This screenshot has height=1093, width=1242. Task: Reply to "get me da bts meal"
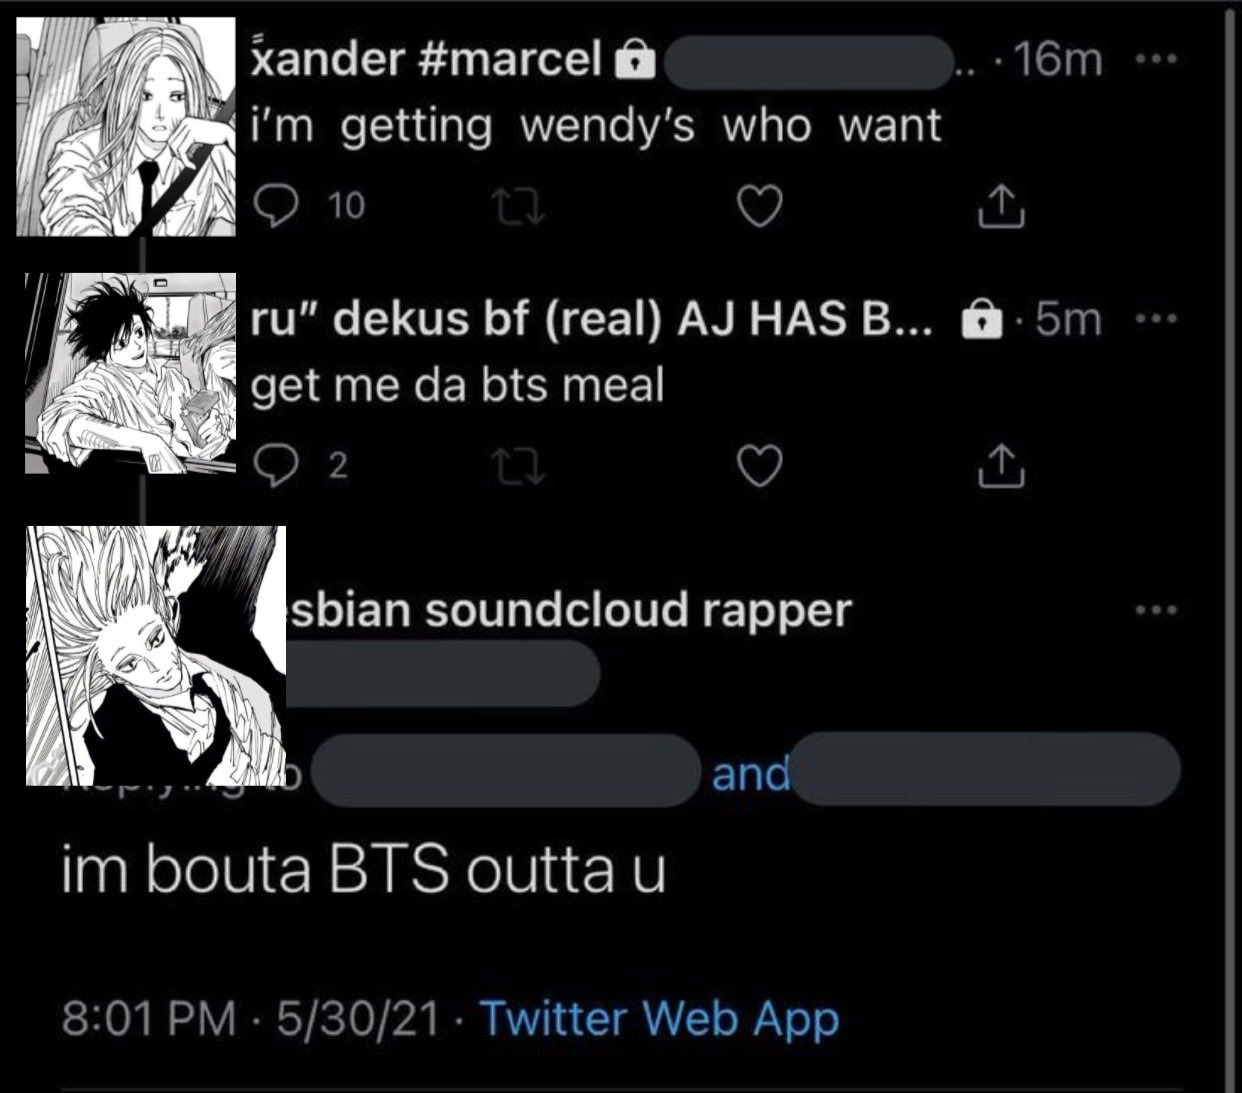pyautogui.click(x=271, y=465)
